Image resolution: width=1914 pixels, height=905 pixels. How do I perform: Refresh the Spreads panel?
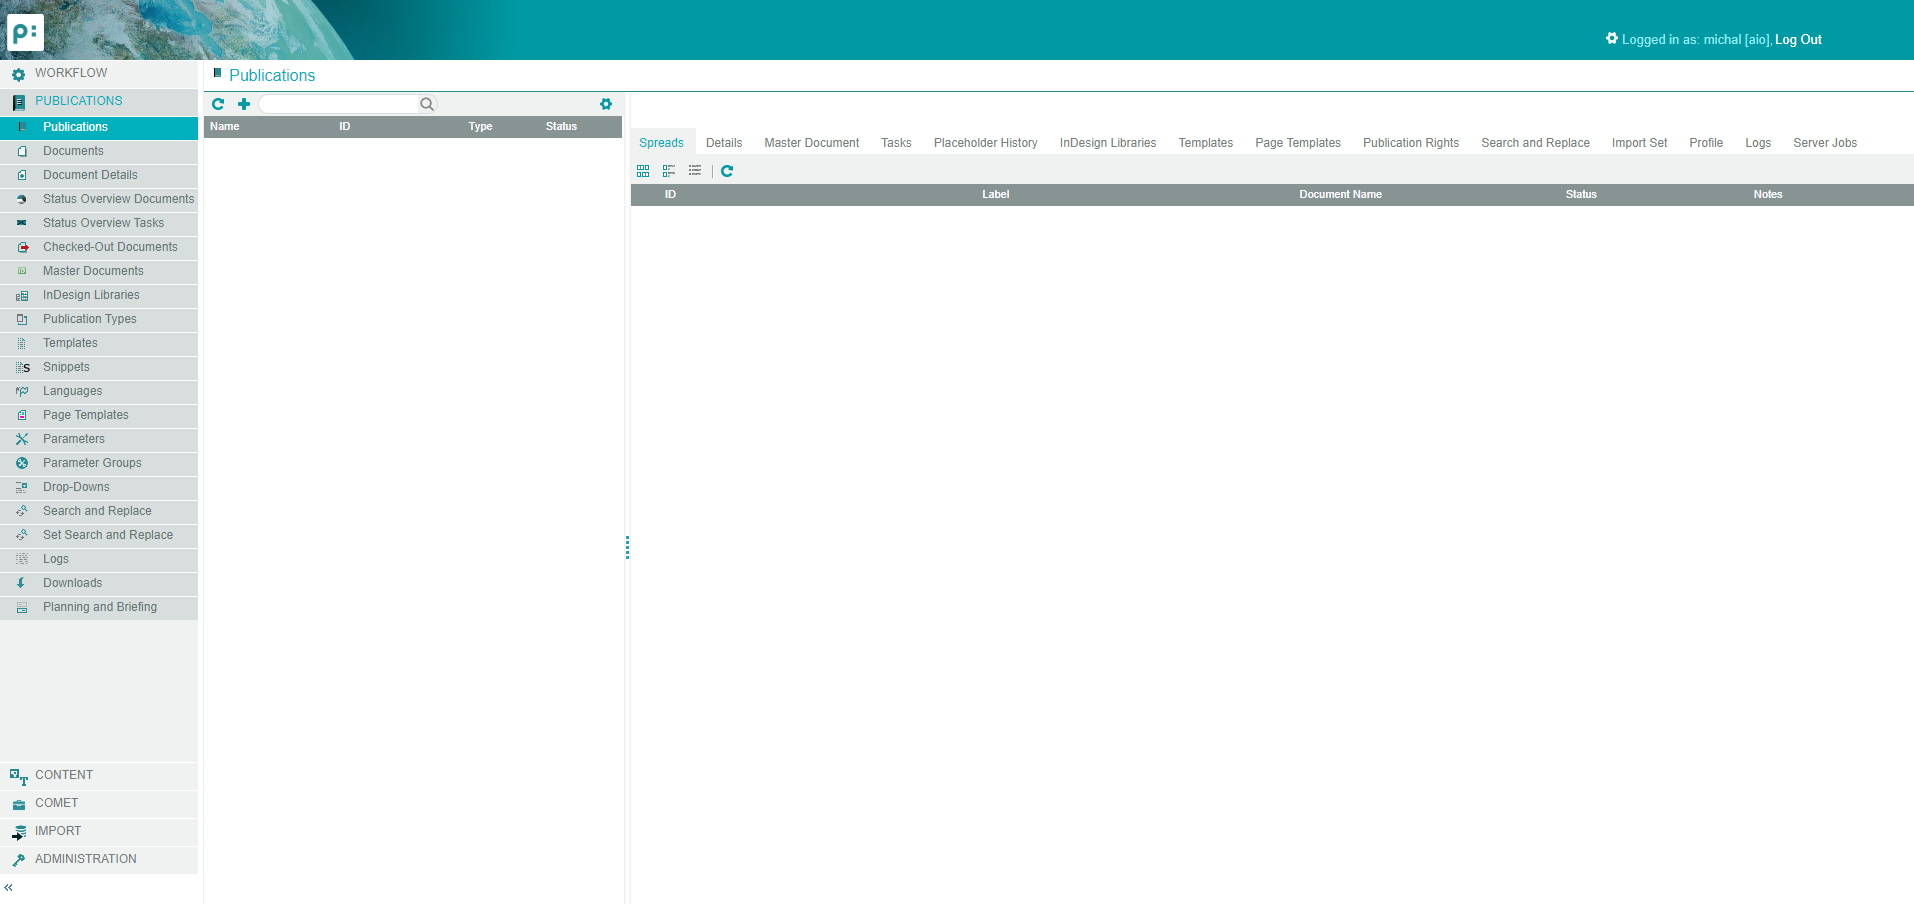(727, 171)
